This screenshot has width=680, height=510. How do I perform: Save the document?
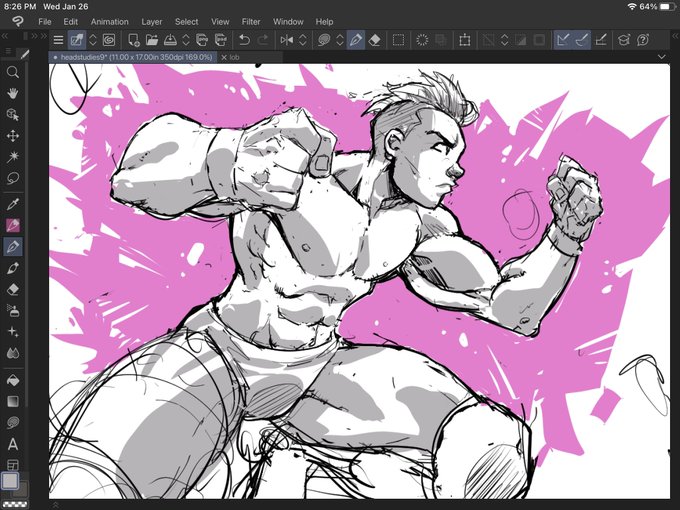[x=170, y=40]
